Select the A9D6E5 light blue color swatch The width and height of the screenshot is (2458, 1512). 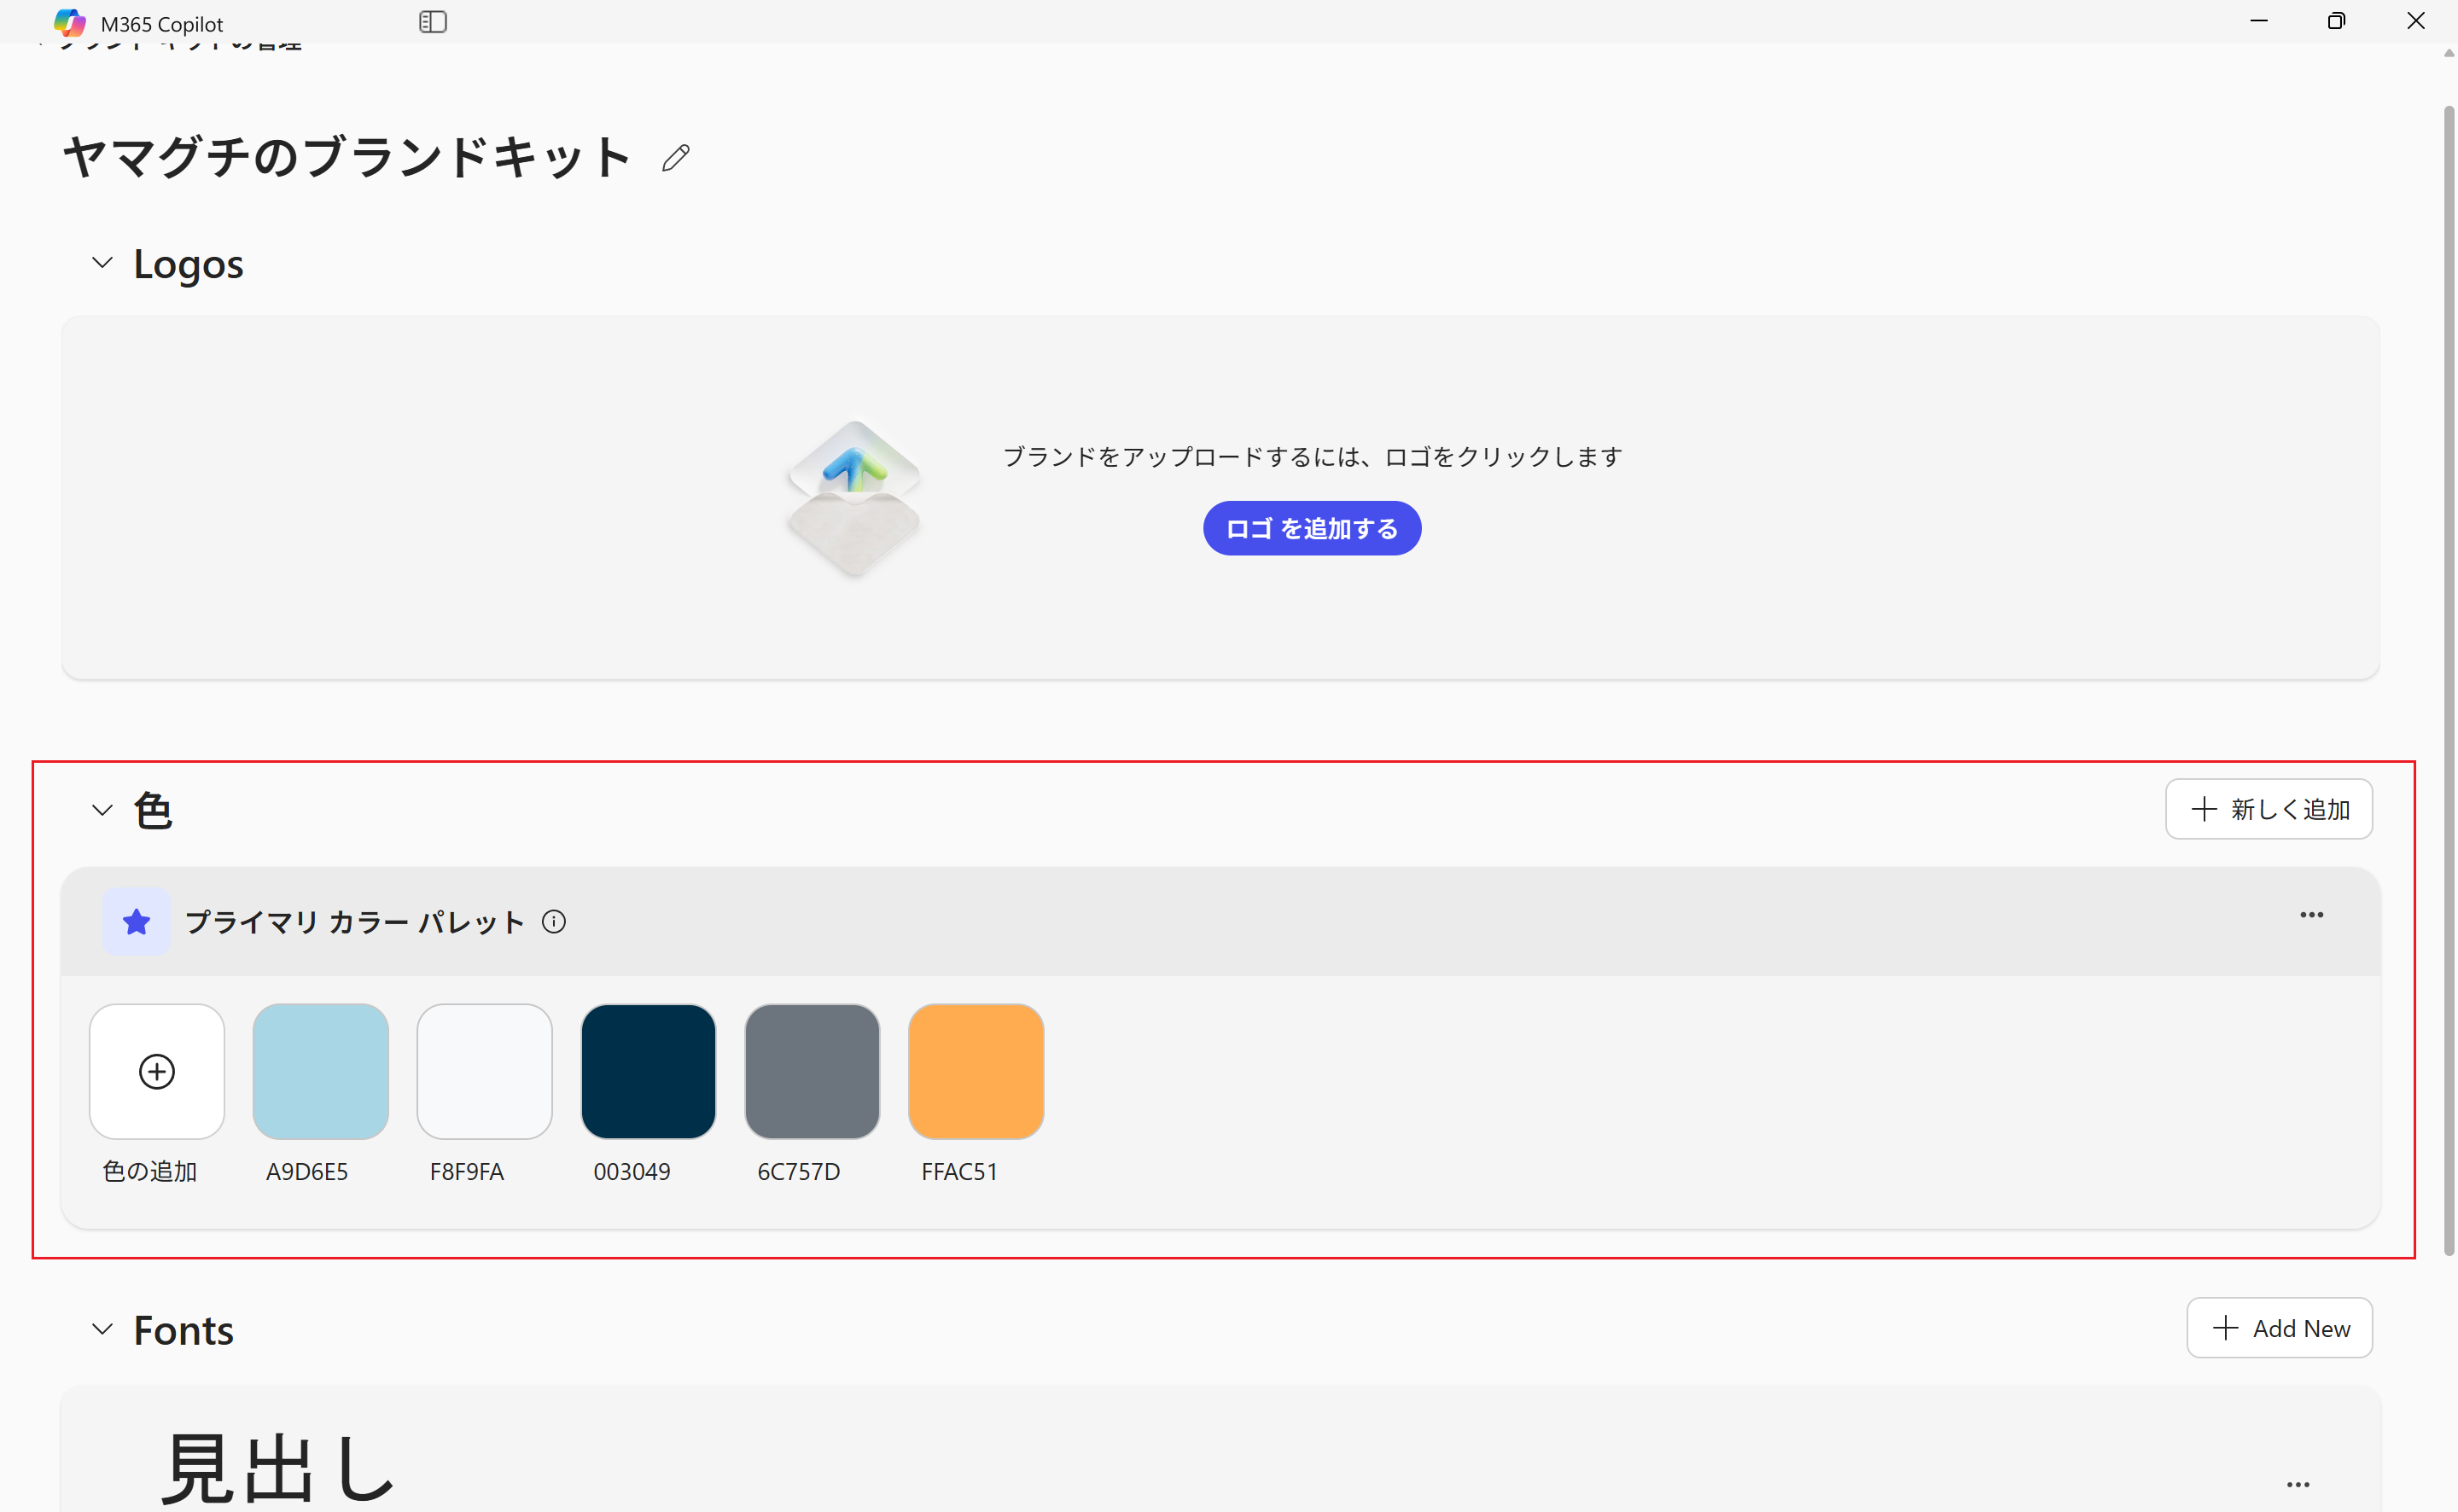coord(320,1071)
